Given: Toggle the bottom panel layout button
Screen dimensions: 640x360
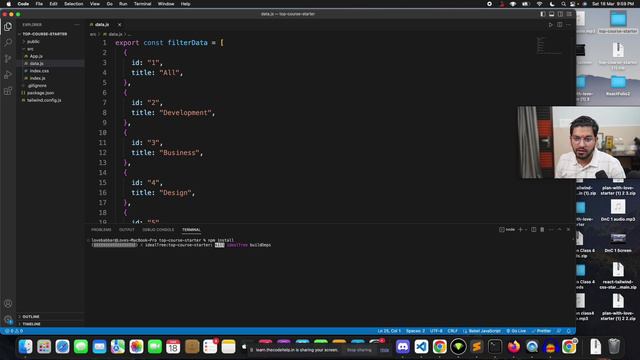Looking at the screenshot, I should coord(551,14).
